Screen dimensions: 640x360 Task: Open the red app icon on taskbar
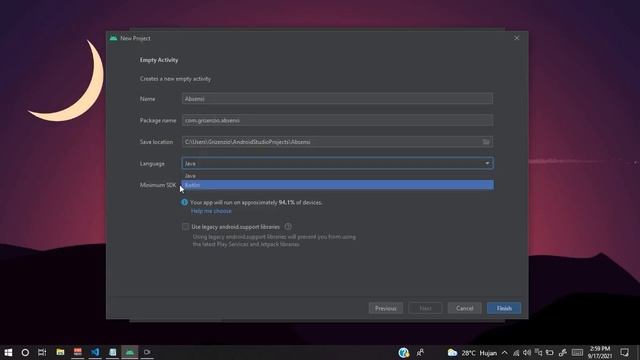pos(78,352)
